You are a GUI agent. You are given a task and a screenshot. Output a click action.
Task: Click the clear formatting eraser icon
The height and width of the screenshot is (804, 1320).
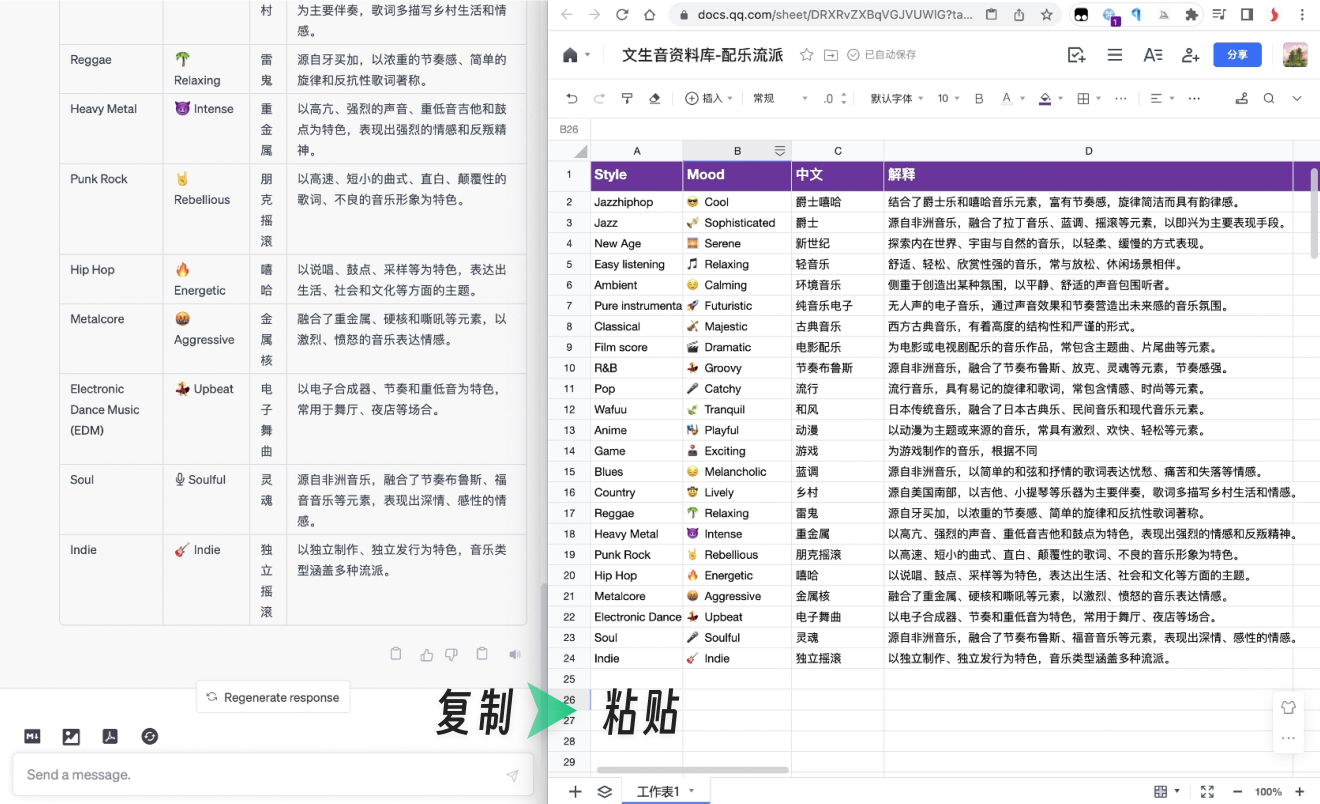coord(655,98)
